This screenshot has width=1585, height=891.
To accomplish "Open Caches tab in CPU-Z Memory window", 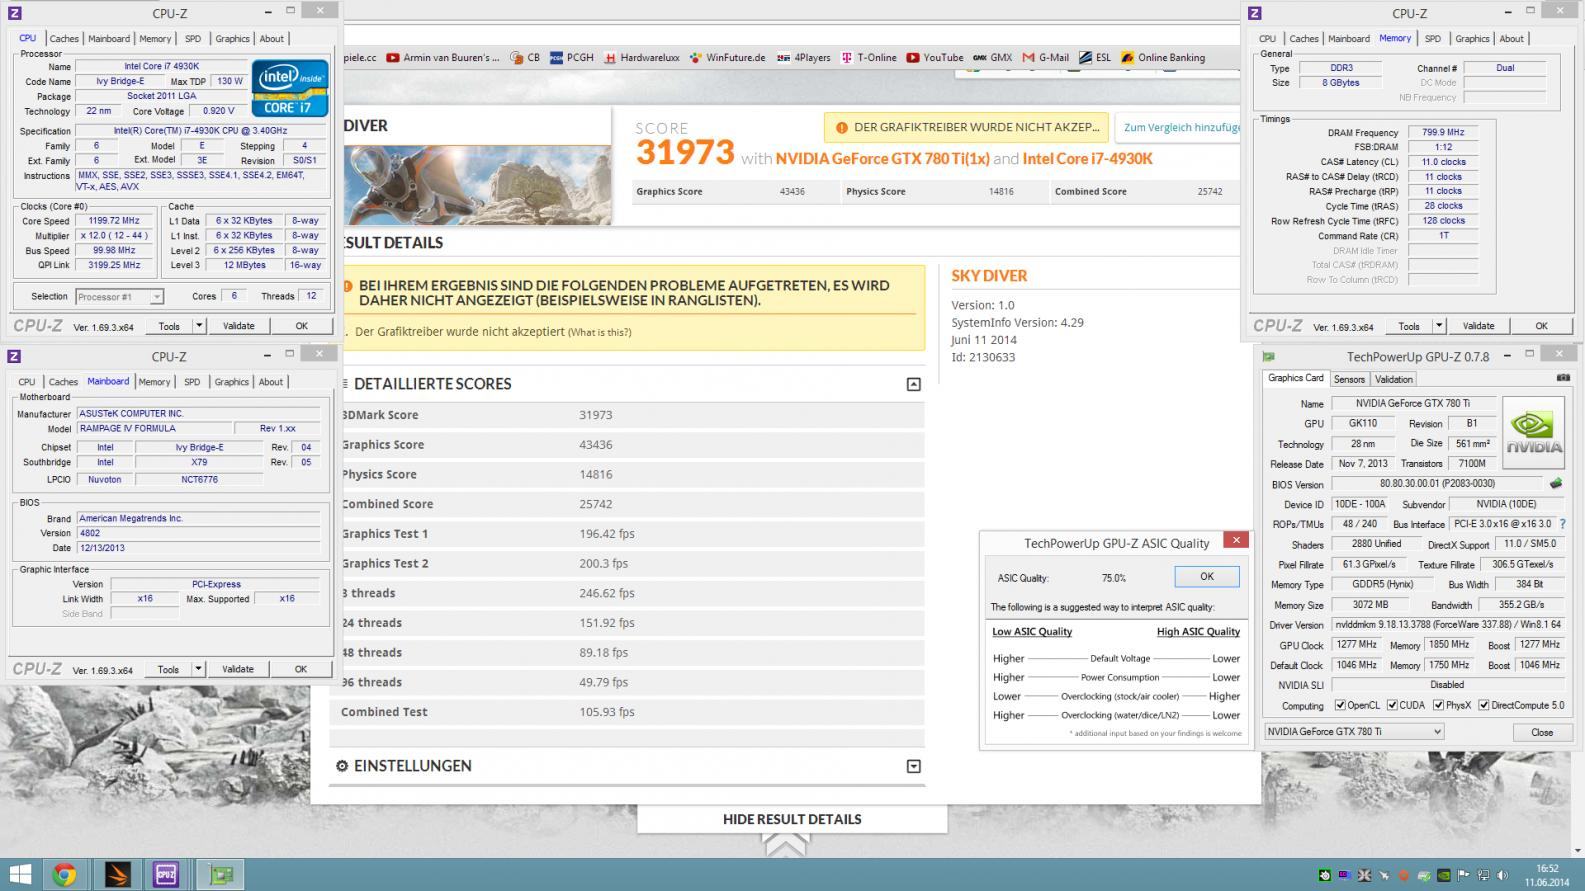I will coord(1304,39).
